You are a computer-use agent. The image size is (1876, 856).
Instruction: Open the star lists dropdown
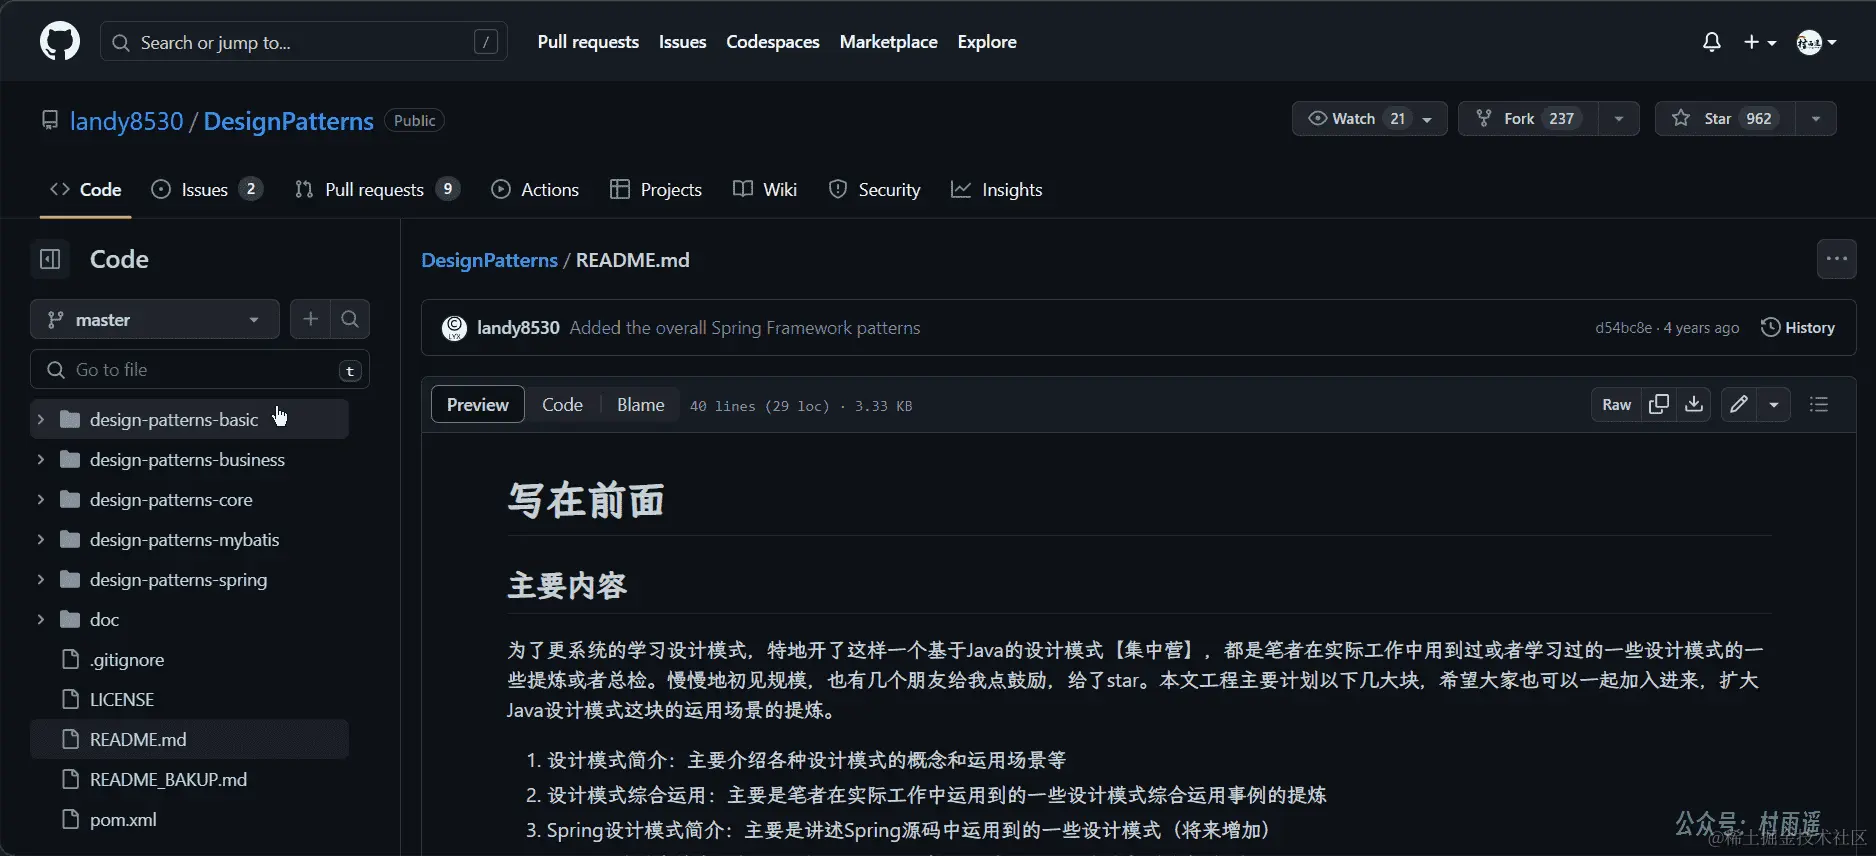tap(1816, 118)
